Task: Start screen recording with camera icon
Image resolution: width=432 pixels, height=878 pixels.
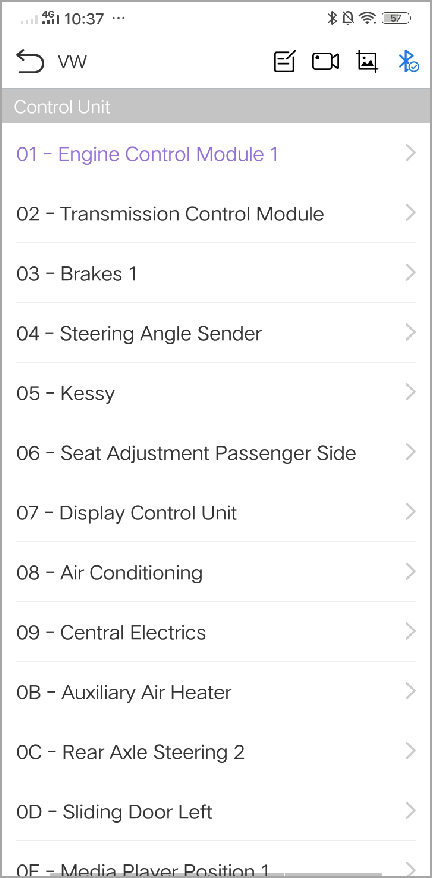Action: [326, 61]
